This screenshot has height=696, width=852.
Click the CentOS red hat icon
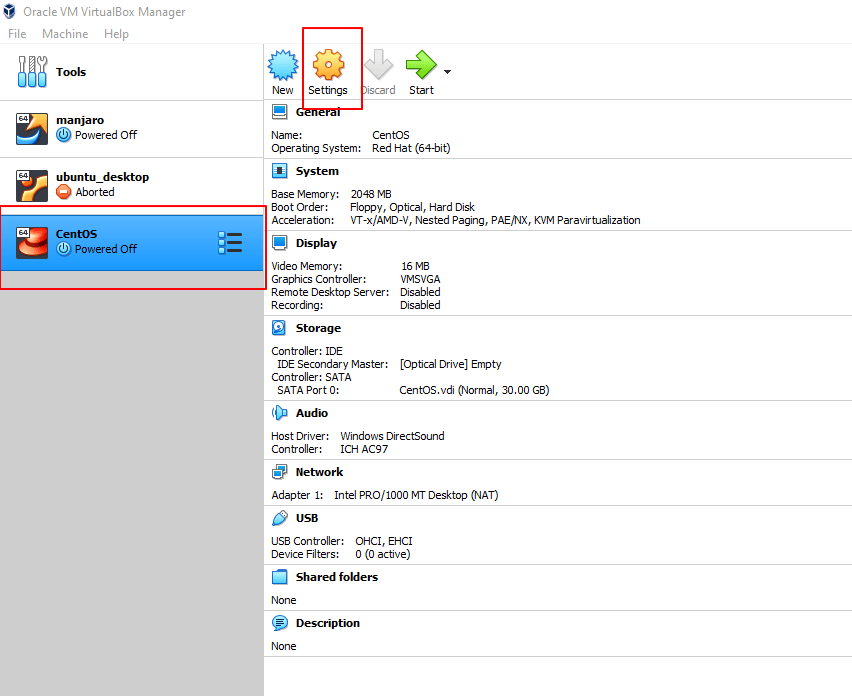[x=32, y=243]
